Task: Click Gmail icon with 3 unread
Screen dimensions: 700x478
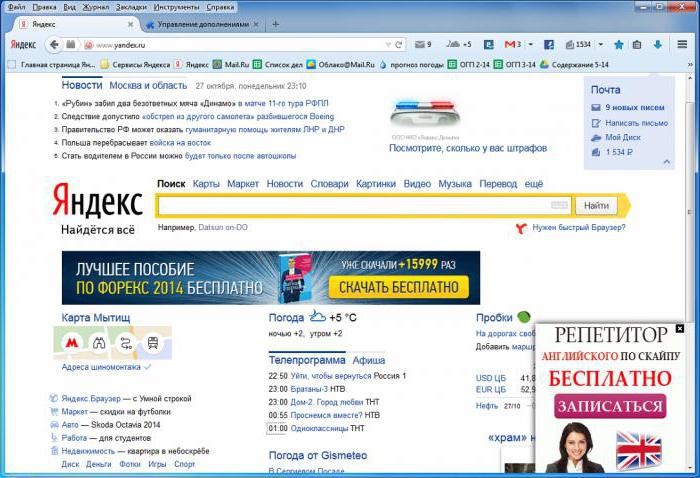Action: [x=513, y=44]
